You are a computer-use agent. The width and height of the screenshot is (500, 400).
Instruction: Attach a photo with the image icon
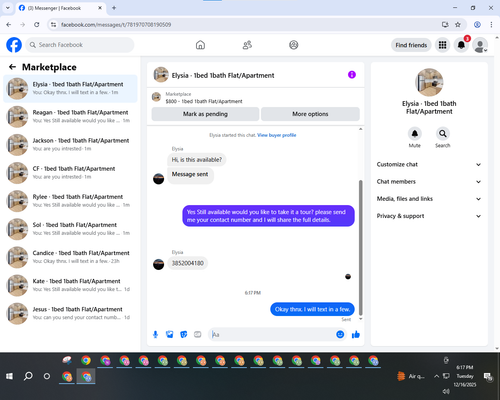[170, 334]
